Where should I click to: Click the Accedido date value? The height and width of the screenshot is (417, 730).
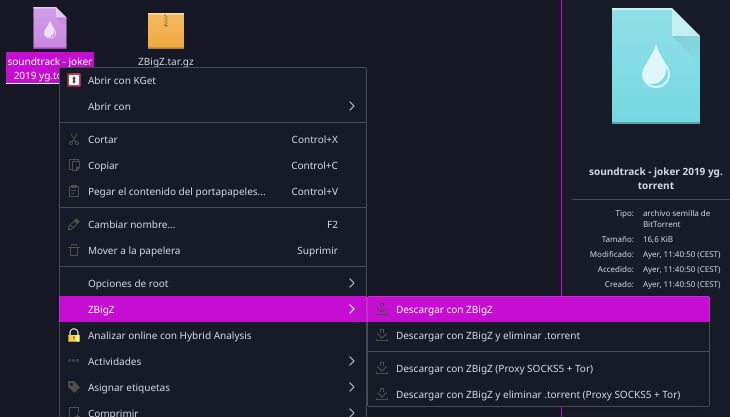pyautogui.click(x=681, y=269)
